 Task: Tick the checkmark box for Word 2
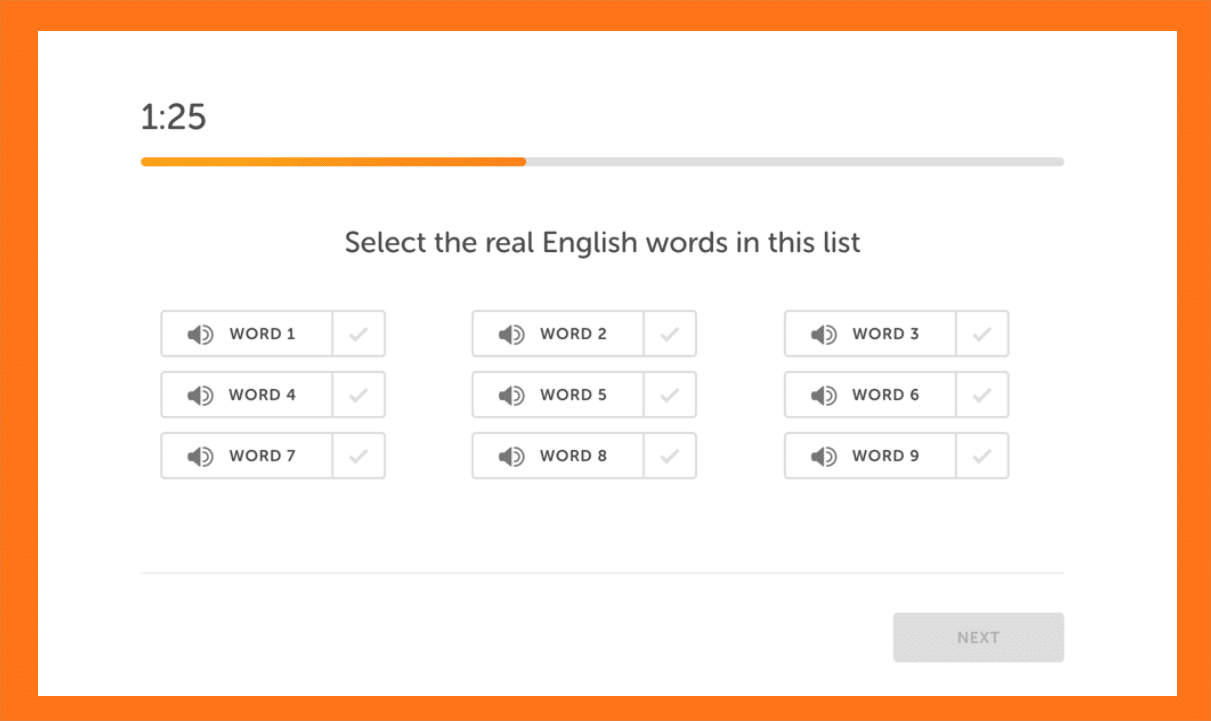point(670,334)
